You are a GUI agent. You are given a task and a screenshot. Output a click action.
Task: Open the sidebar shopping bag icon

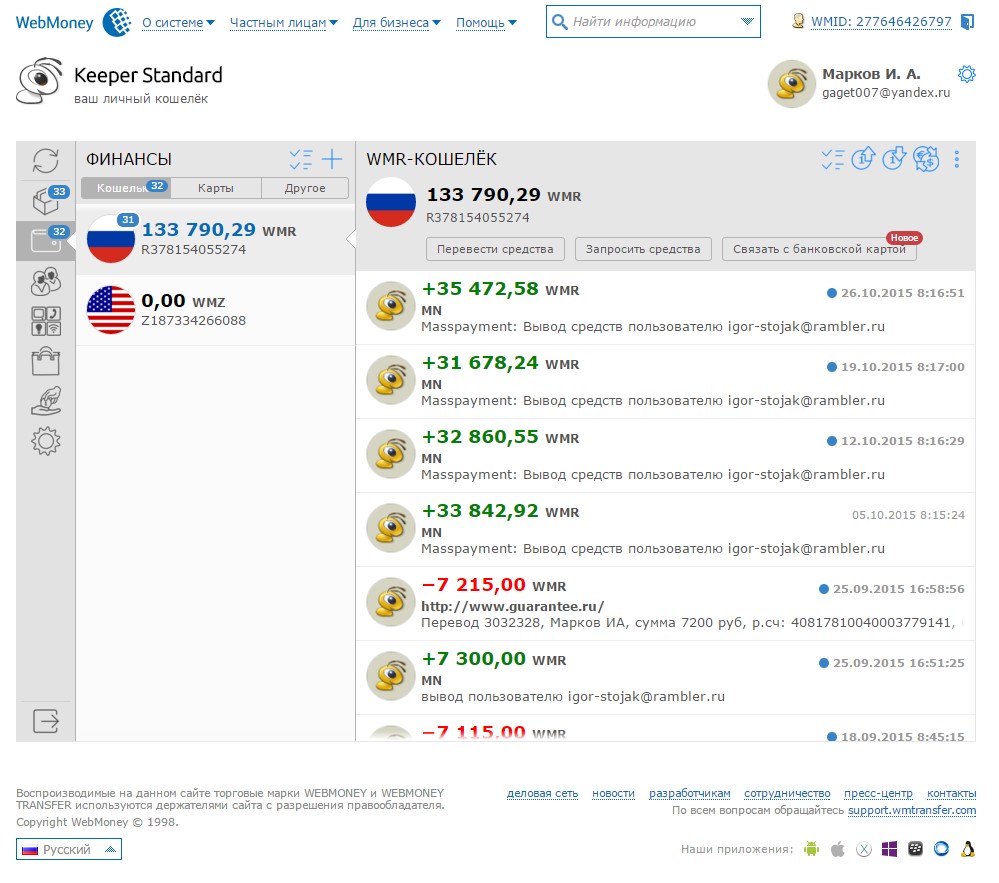46,361
